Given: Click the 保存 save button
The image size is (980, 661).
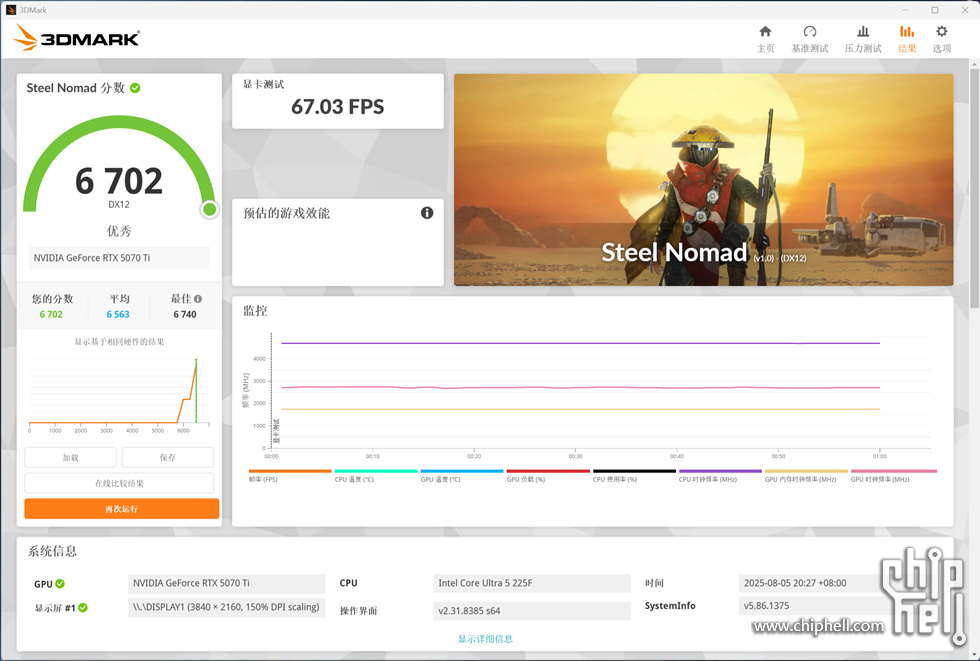Looking at the screenshot, I should tap(168, 457).
